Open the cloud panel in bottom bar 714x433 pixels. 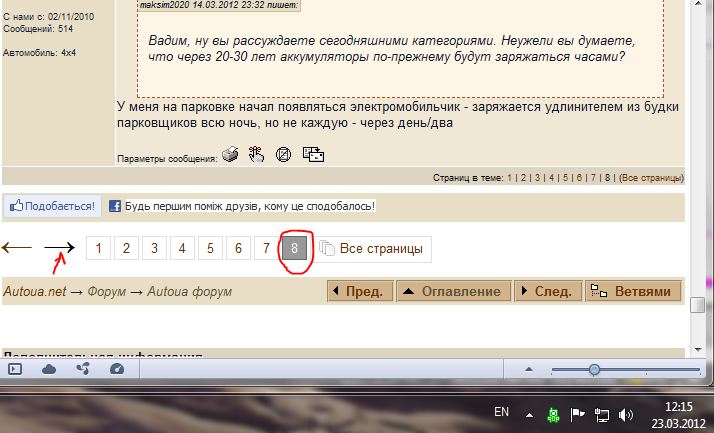coord(48,369)
